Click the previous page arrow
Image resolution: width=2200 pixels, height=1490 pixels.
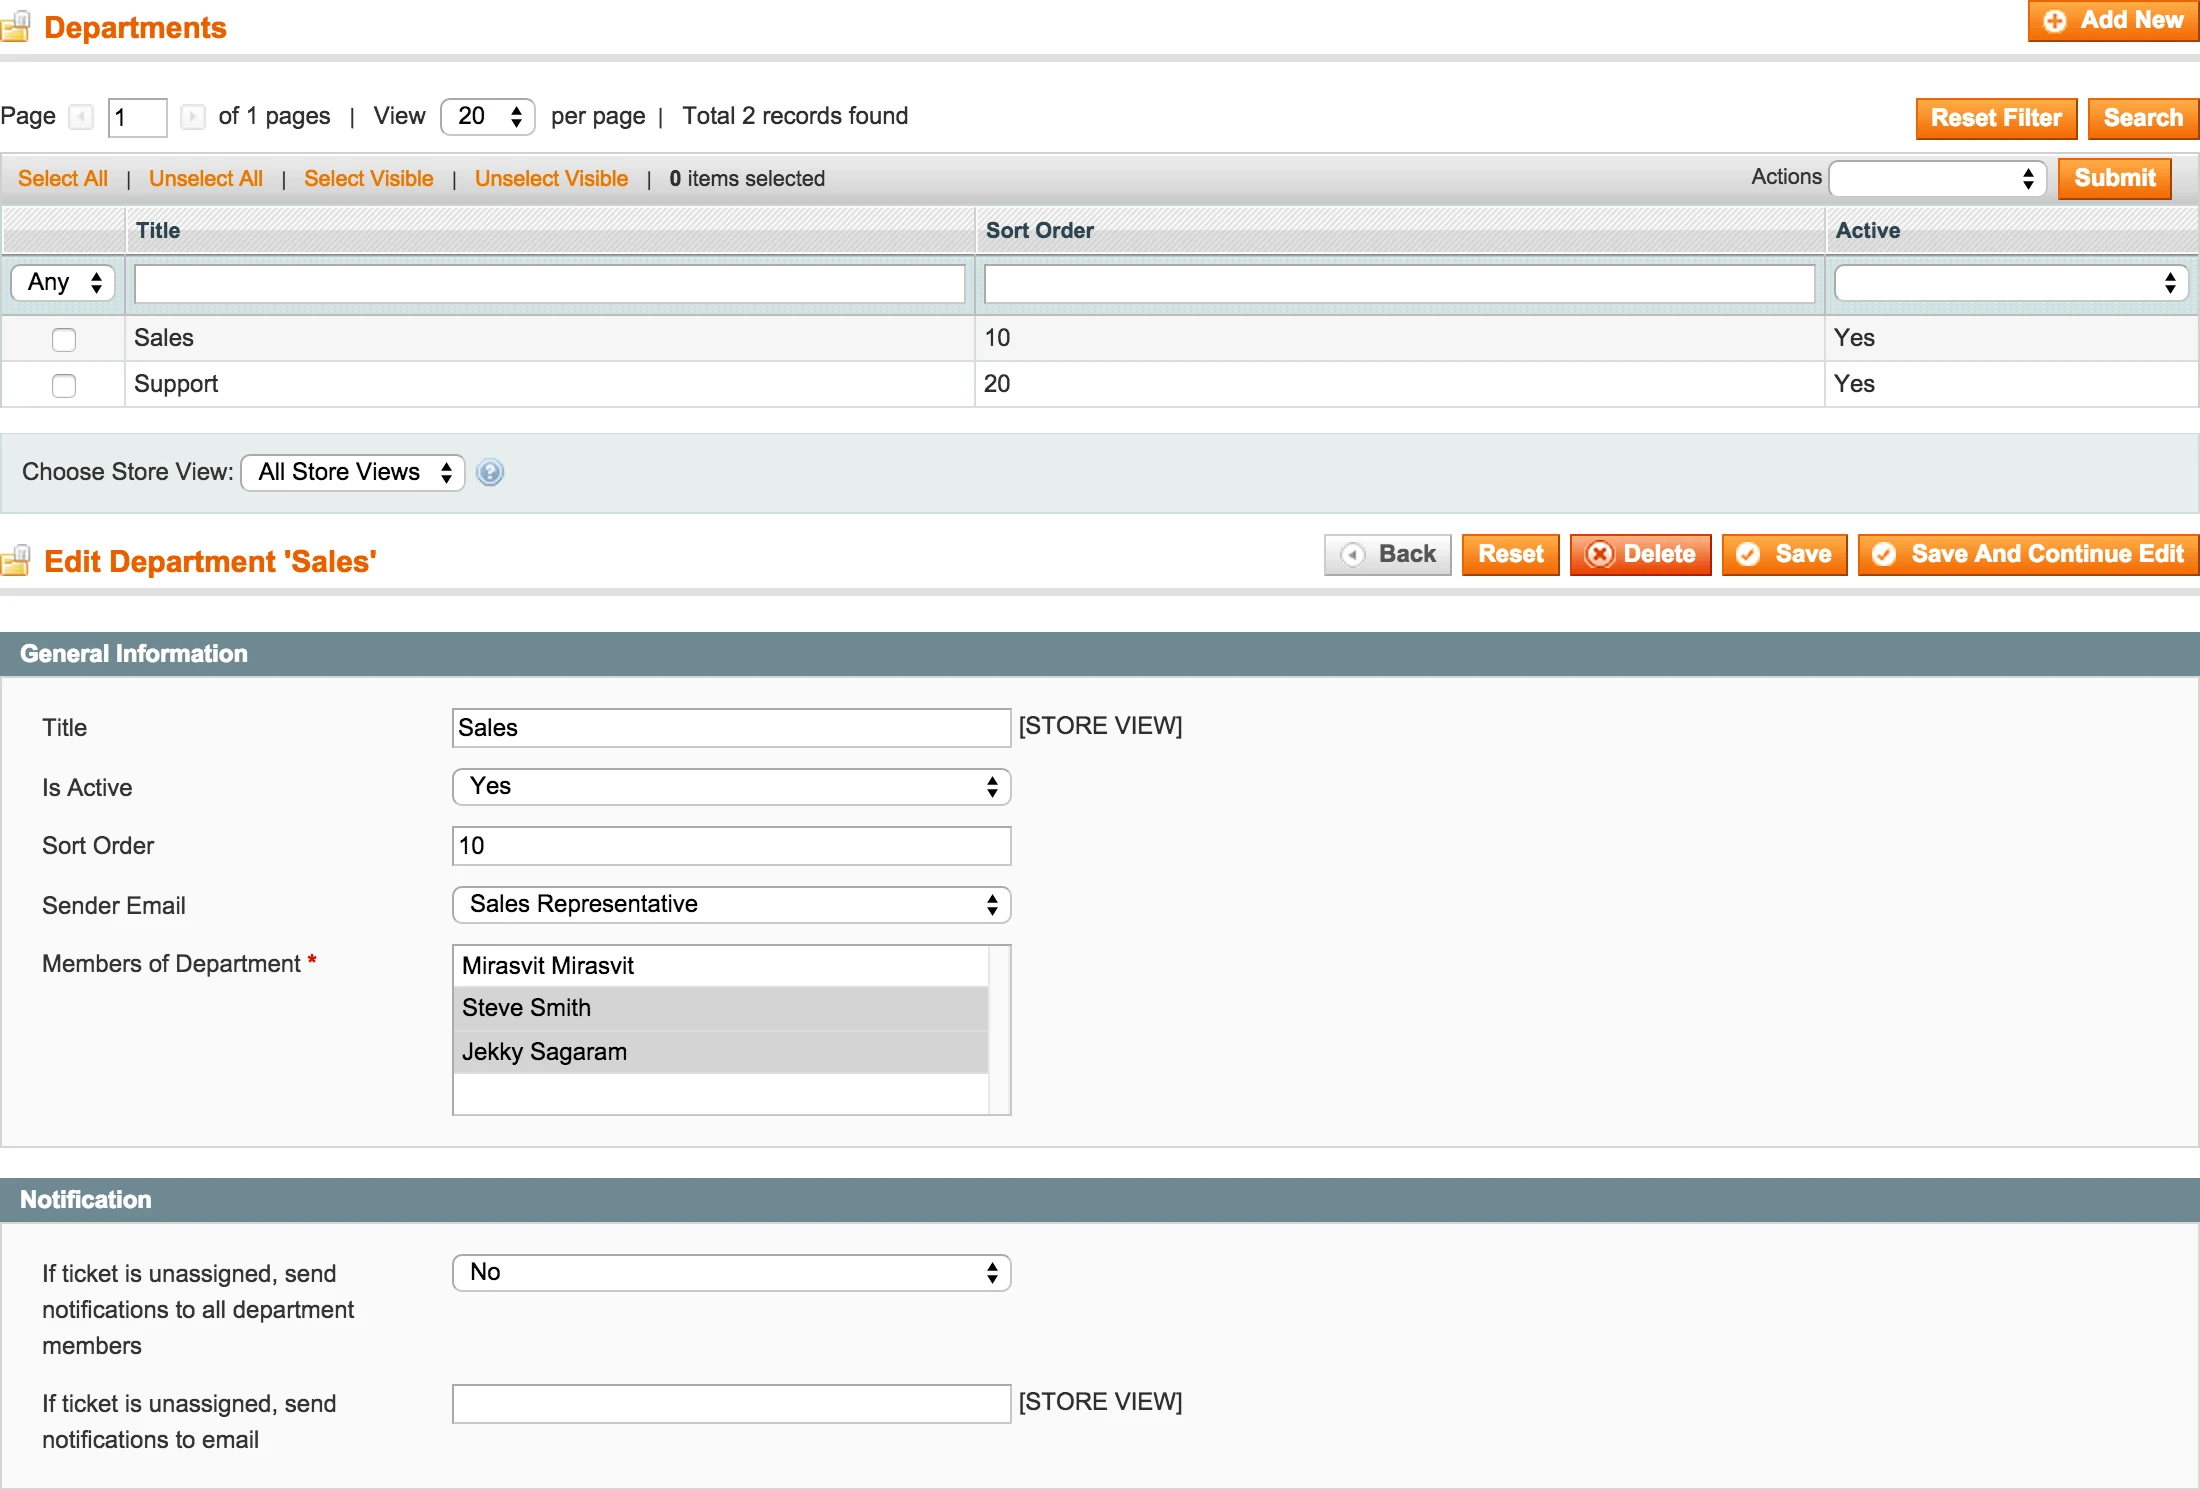click(81, 117)
